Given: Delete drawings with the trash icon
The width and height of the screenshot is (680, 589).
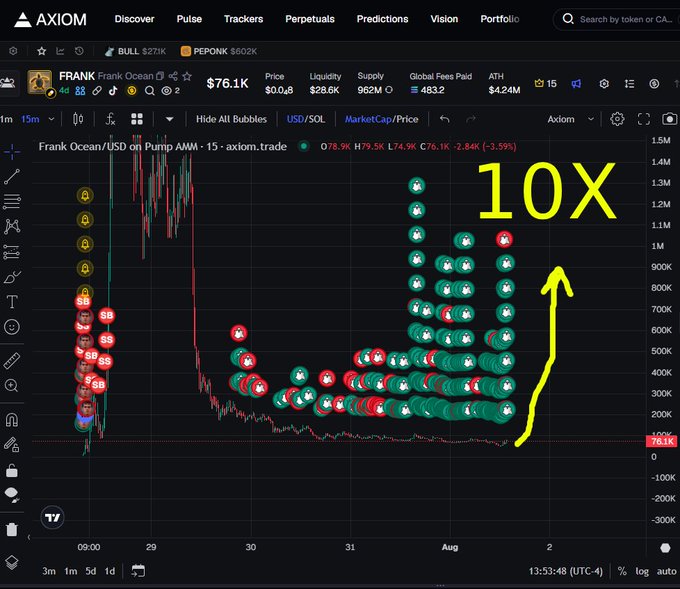Looking at the screenshot, I should (12, 529).
